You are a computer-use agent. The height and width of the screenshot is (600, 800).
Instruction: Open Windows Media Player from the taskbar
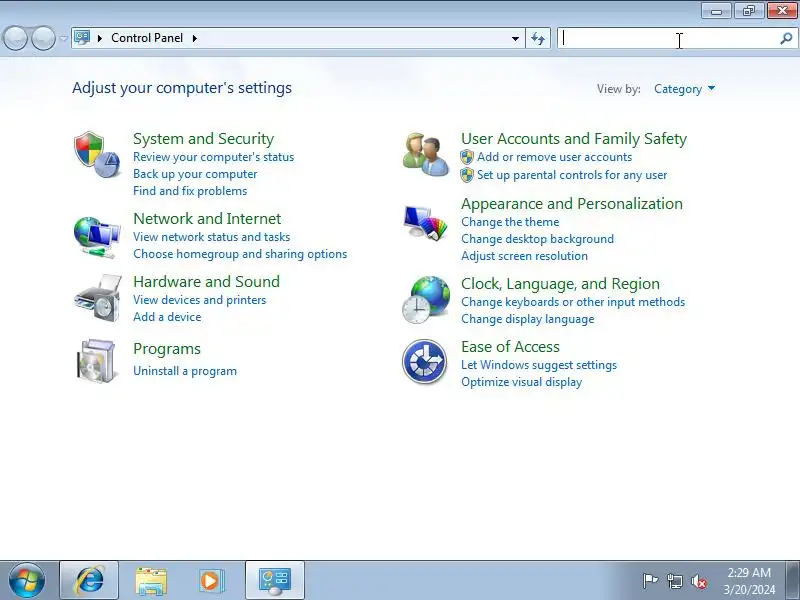(211, 581)
